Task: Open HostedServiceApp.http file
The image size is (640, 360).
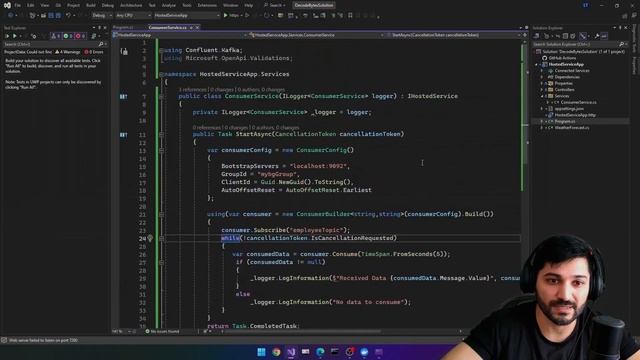Action: [x=575, y=115]
